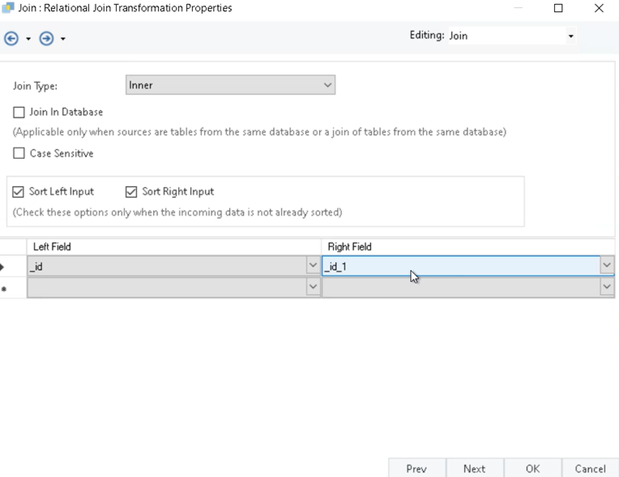
Task: Open the Editing Join selector dropdown
Action: pyautogui.click(x=571, y=36)
